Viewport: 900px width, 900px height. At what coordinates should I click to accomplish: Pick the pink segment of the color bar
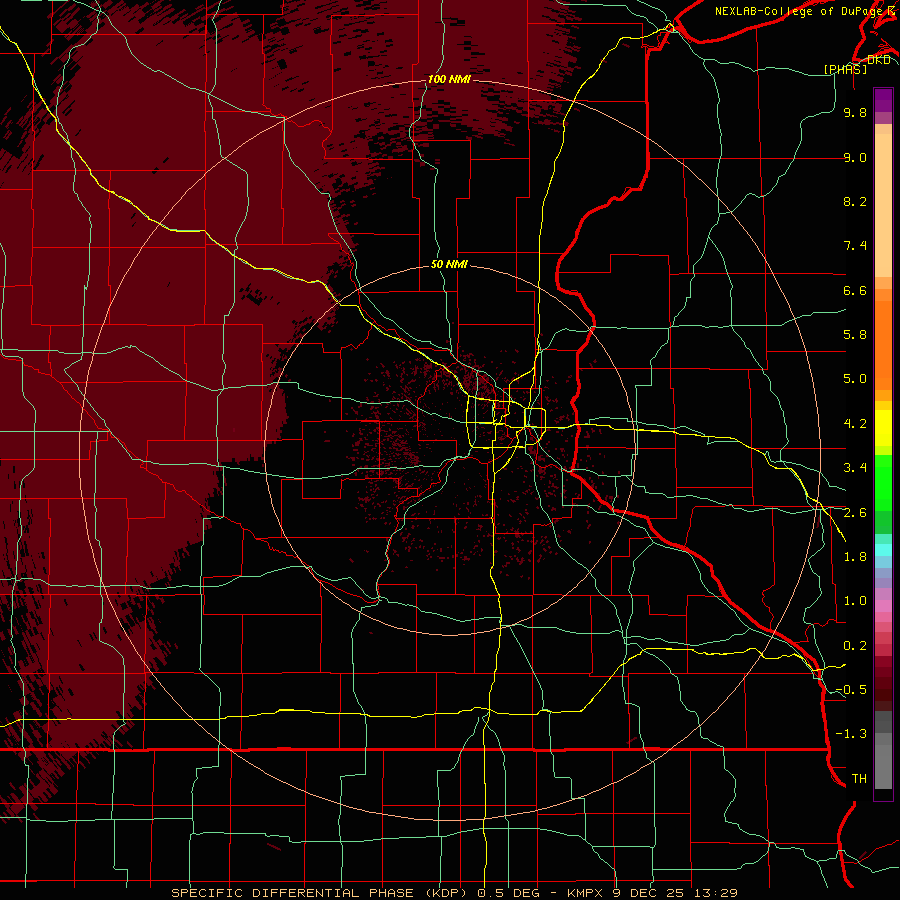click(x=883, y=606)
